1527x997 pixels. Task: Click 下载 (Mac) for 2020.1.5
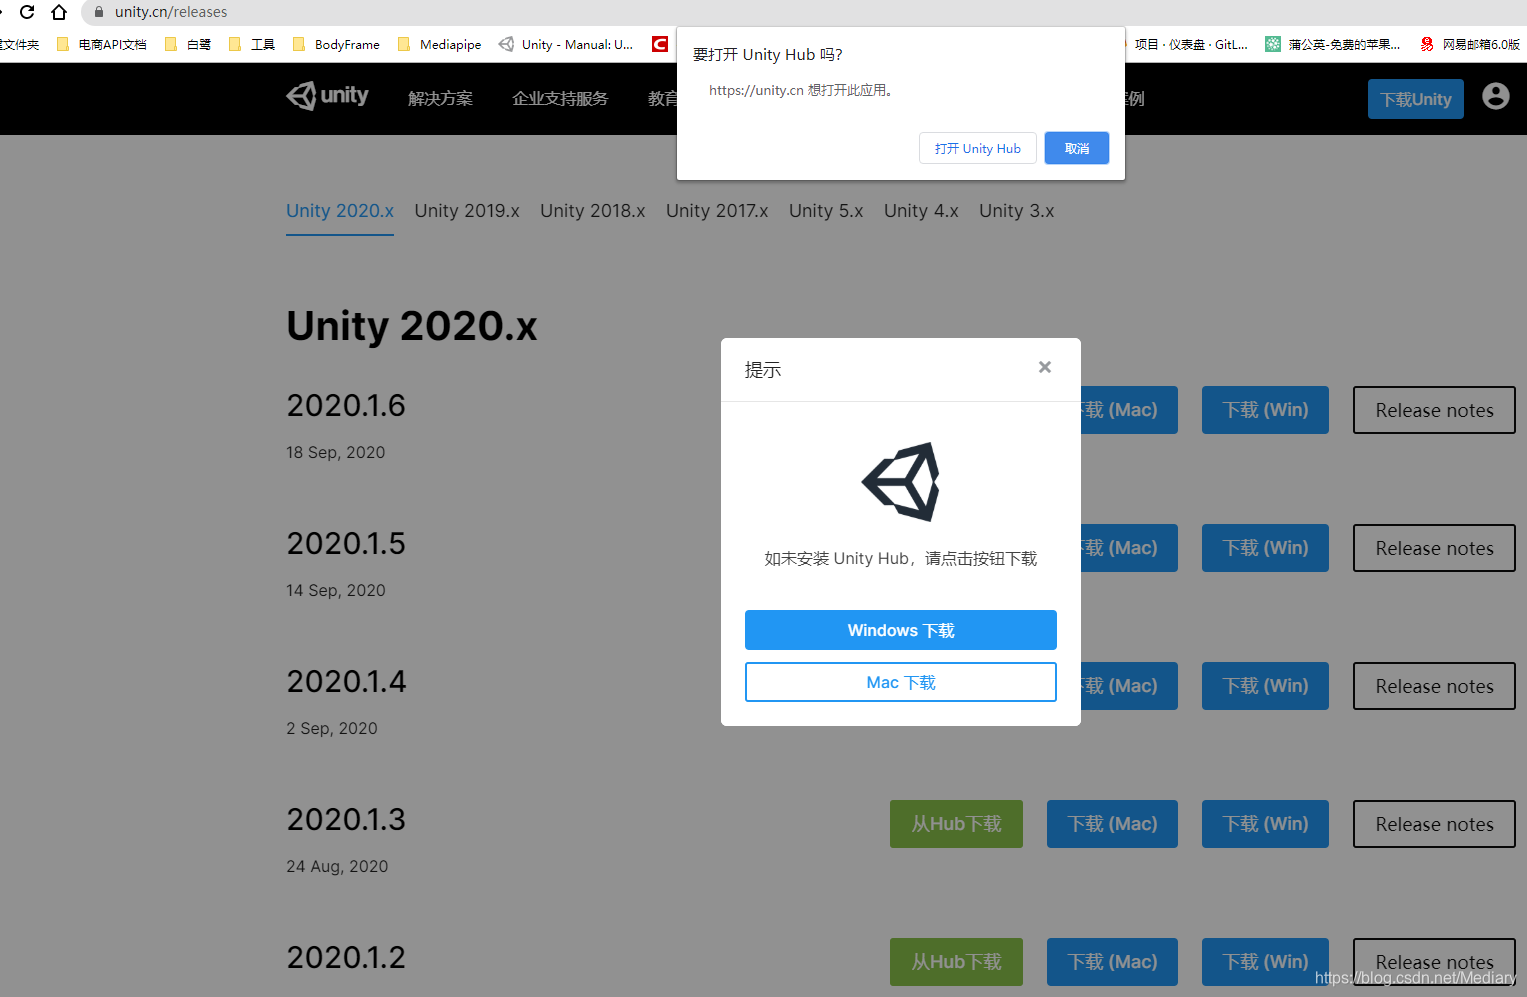click(1129, 548)
